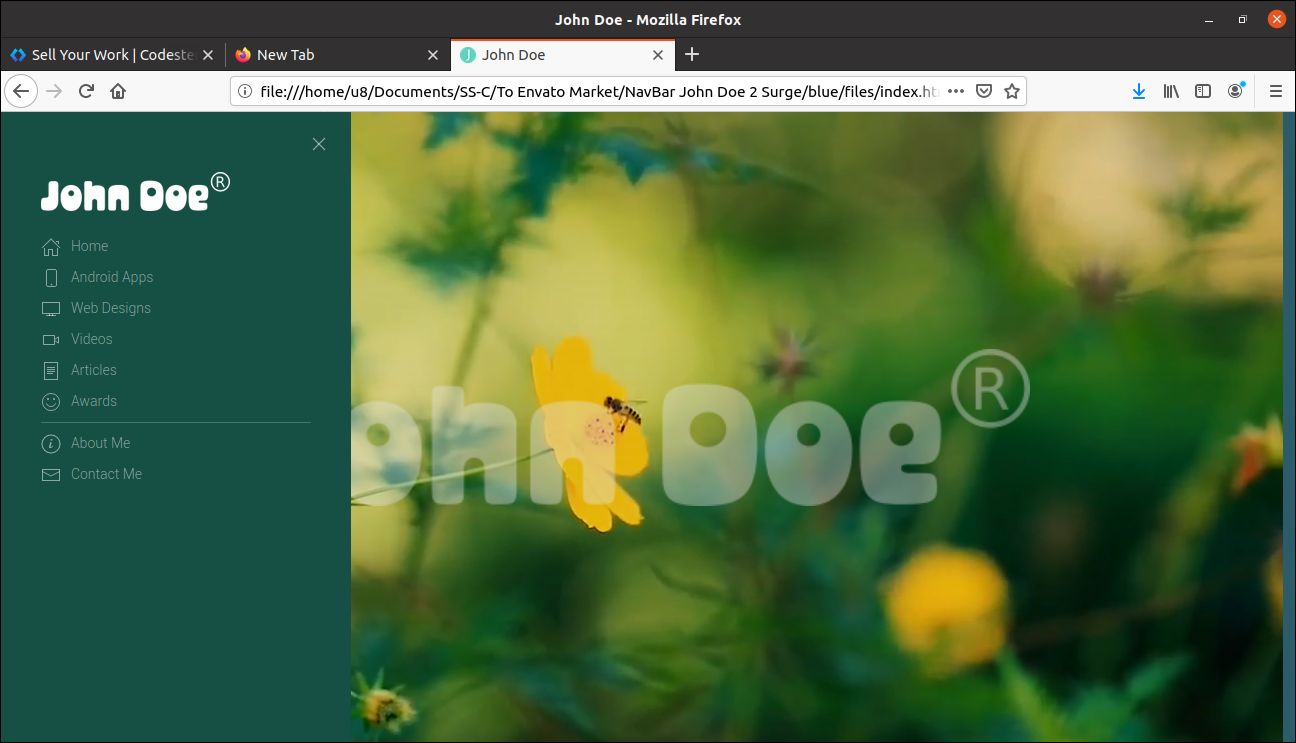
Task: Open the Library menu icon
Action: click(x=1171, y=91)
